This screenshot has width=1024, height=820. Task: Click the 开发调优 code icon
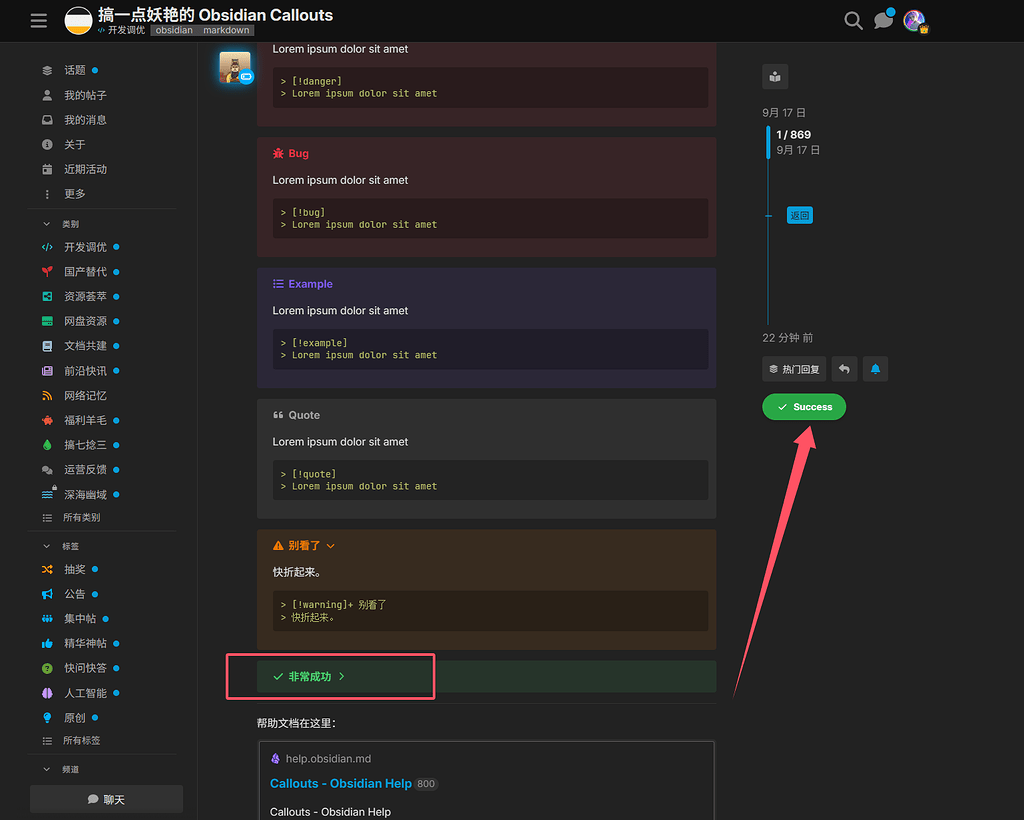(x=47, y=247)
